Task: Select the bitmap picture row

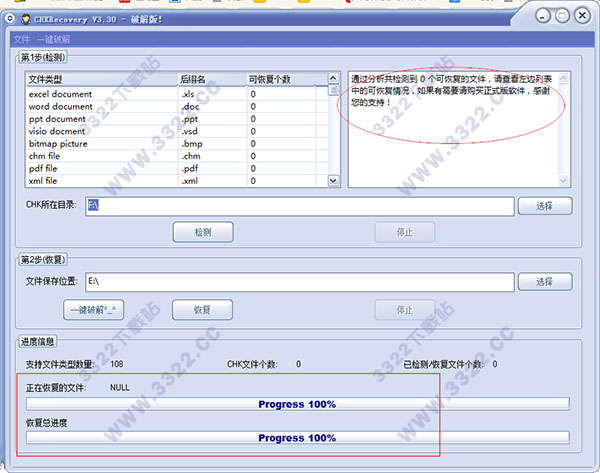Action: click(x=177, y=144)
